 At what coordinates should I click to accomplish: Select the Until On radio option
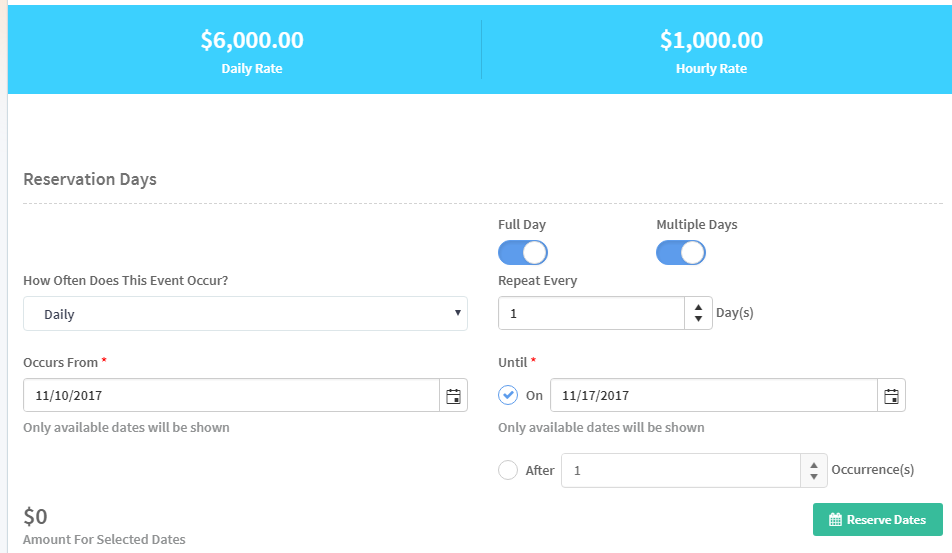508,395
